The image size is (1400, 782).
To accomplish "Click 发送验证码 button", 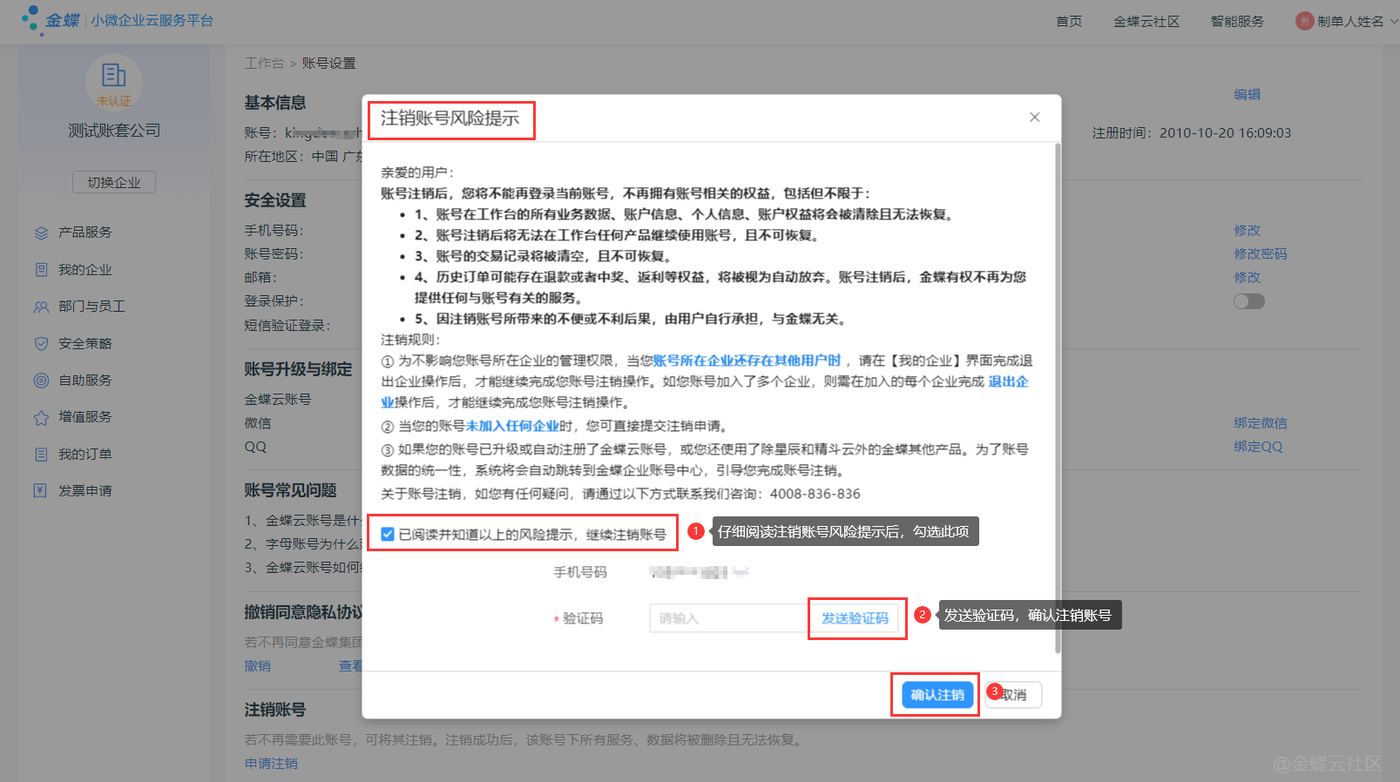I will (x=855, y=618).
